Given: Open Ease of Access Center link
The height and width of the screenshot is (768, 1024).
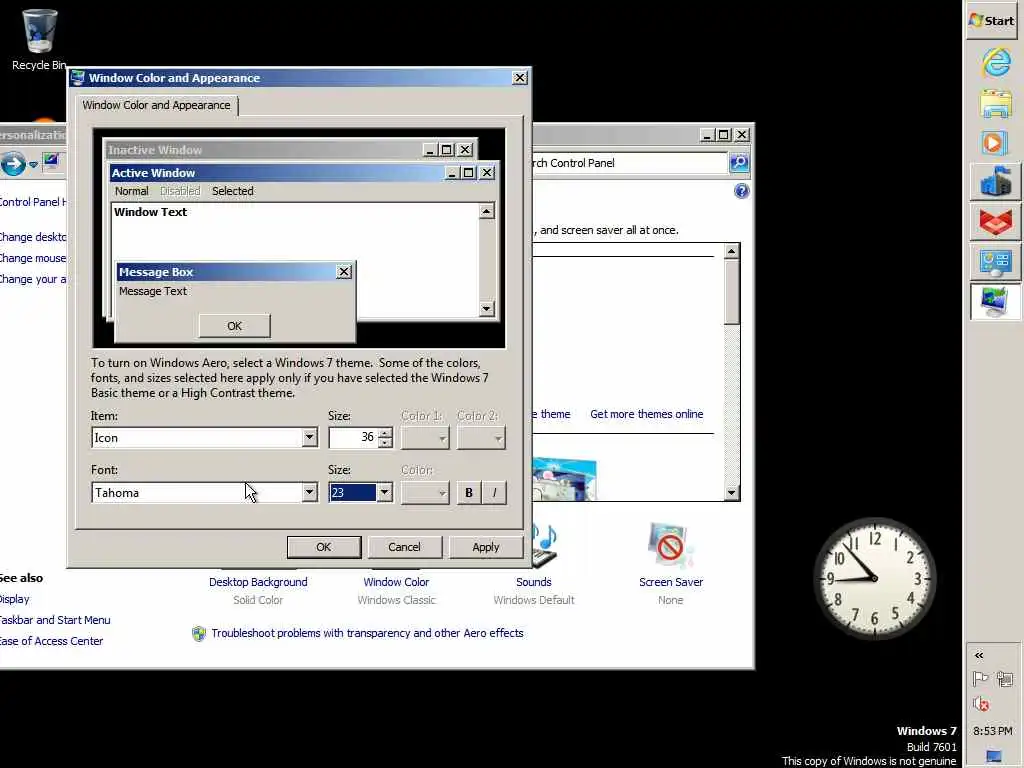Looking at the screenshot, I should point(51,641).
